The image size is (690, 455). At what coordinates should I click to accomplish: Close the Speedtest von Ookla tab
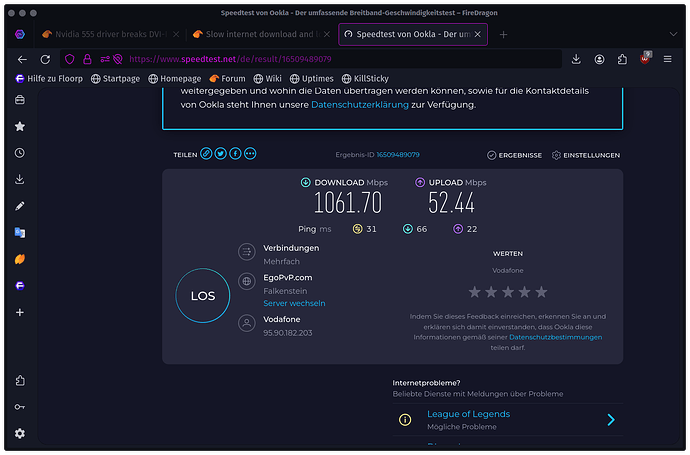478,34
